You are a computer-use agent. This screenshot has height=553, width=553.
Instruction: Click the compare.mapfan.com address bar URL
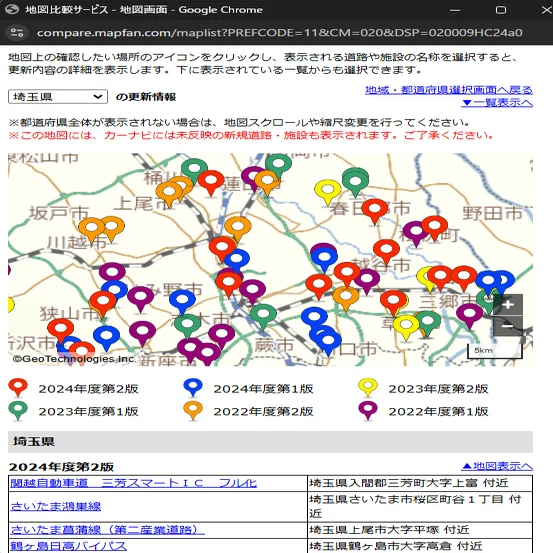coord(279,33)
